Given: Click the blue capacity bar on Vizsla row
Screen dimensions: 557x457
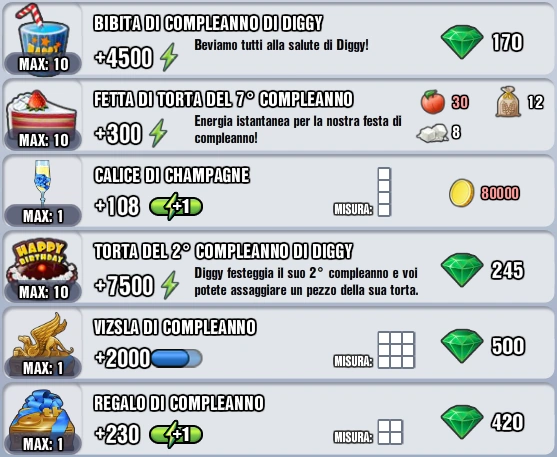Looking at the screenshot, I should tap(177, 358).
